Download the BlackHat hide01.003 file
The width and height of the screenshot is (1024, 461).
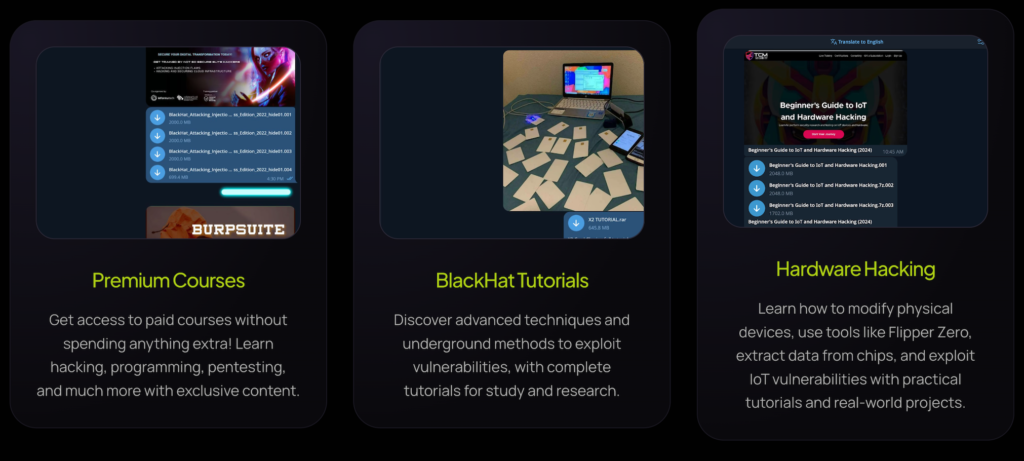pos(157,153)
